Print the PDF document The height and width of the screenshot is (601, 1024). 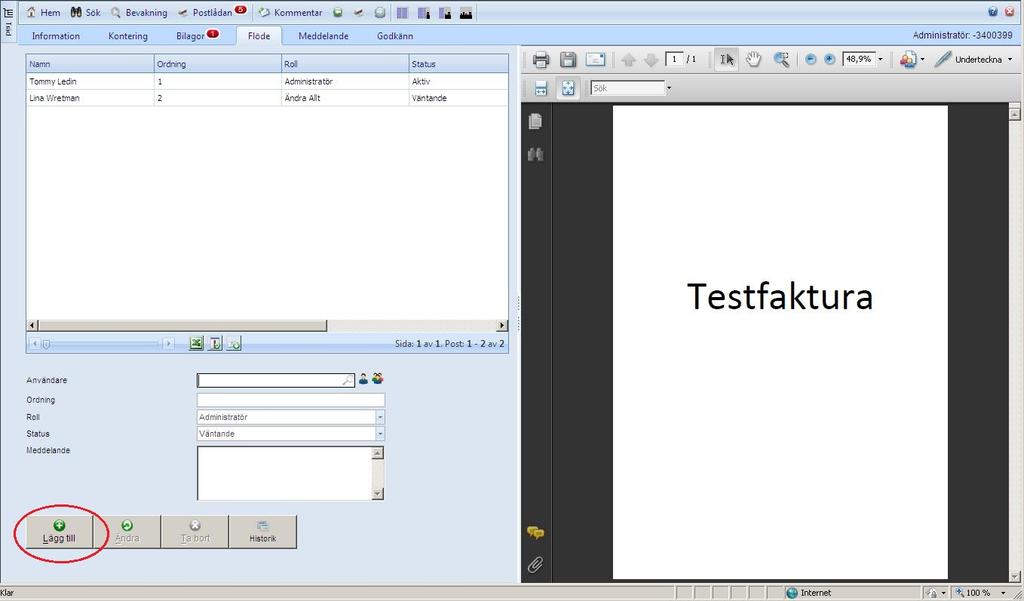[541, 59]
